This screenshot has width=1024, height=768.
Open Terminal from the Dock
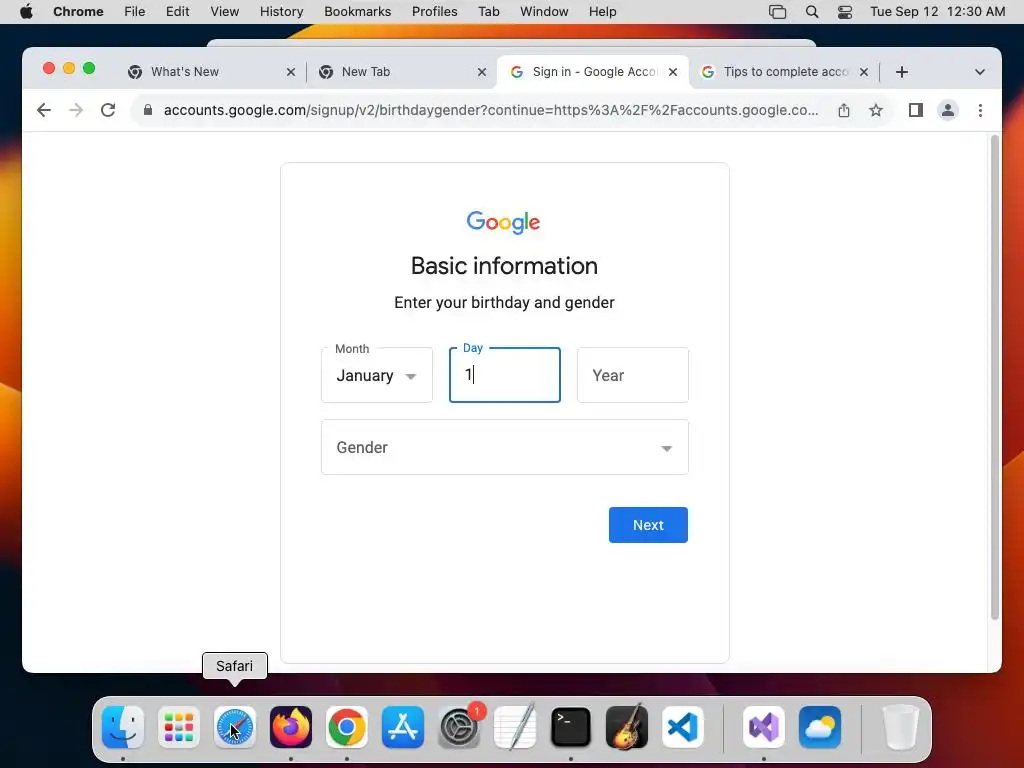click(x=571, y=727)
